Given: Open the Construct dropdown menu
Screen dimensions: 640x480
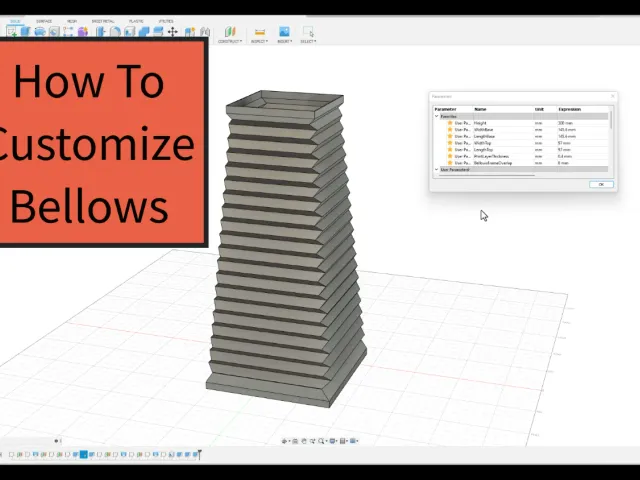Looking at the screenshot, I should [x=230, y=41].
